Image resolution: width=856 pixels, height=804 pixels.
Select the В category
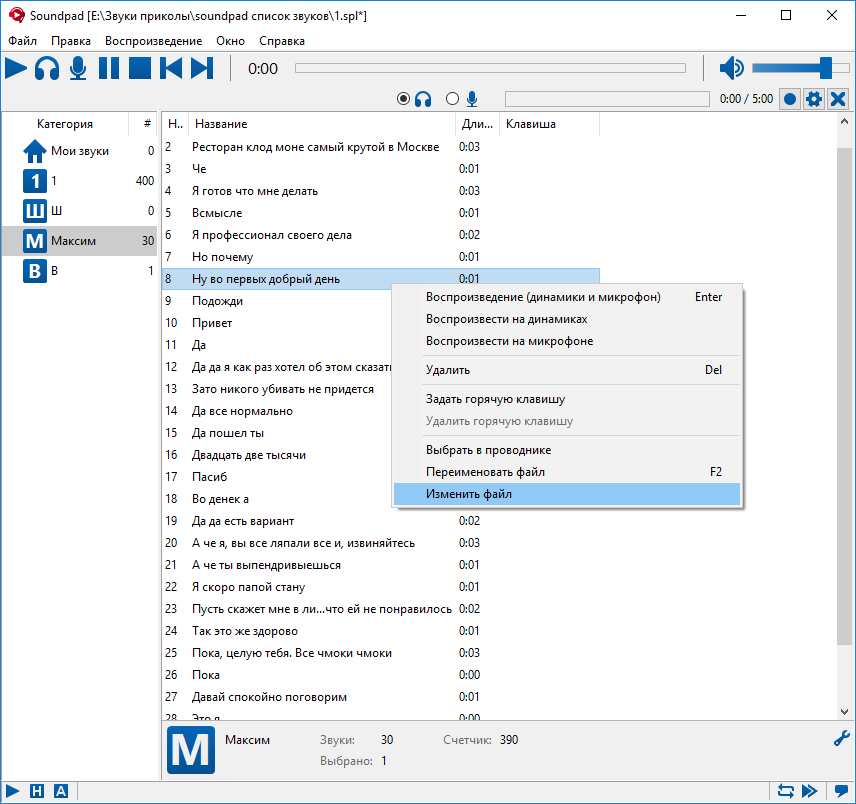pyautogui.click(x=80, y=271)
